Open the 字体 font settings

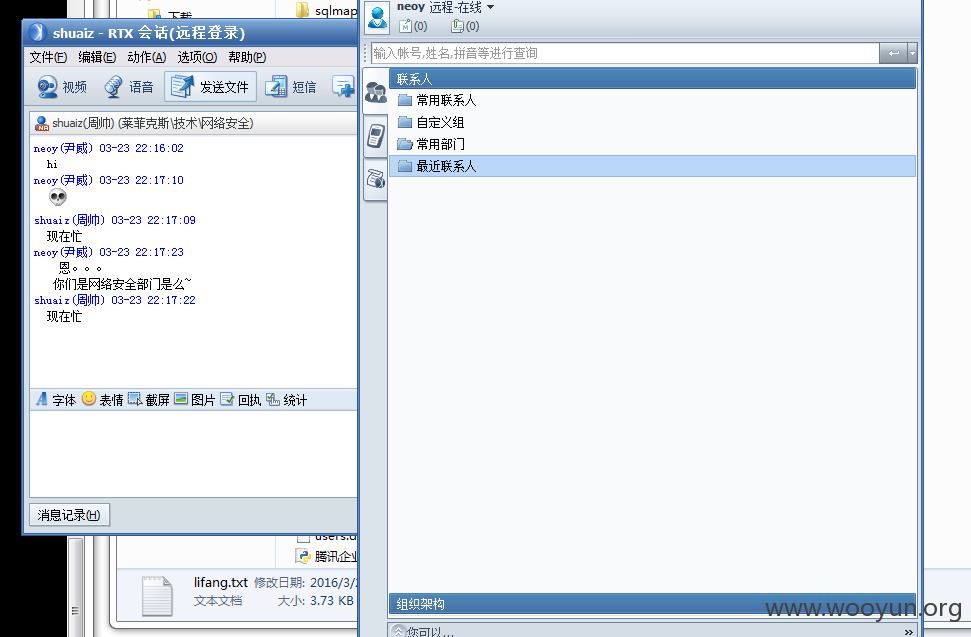point(56,400)
